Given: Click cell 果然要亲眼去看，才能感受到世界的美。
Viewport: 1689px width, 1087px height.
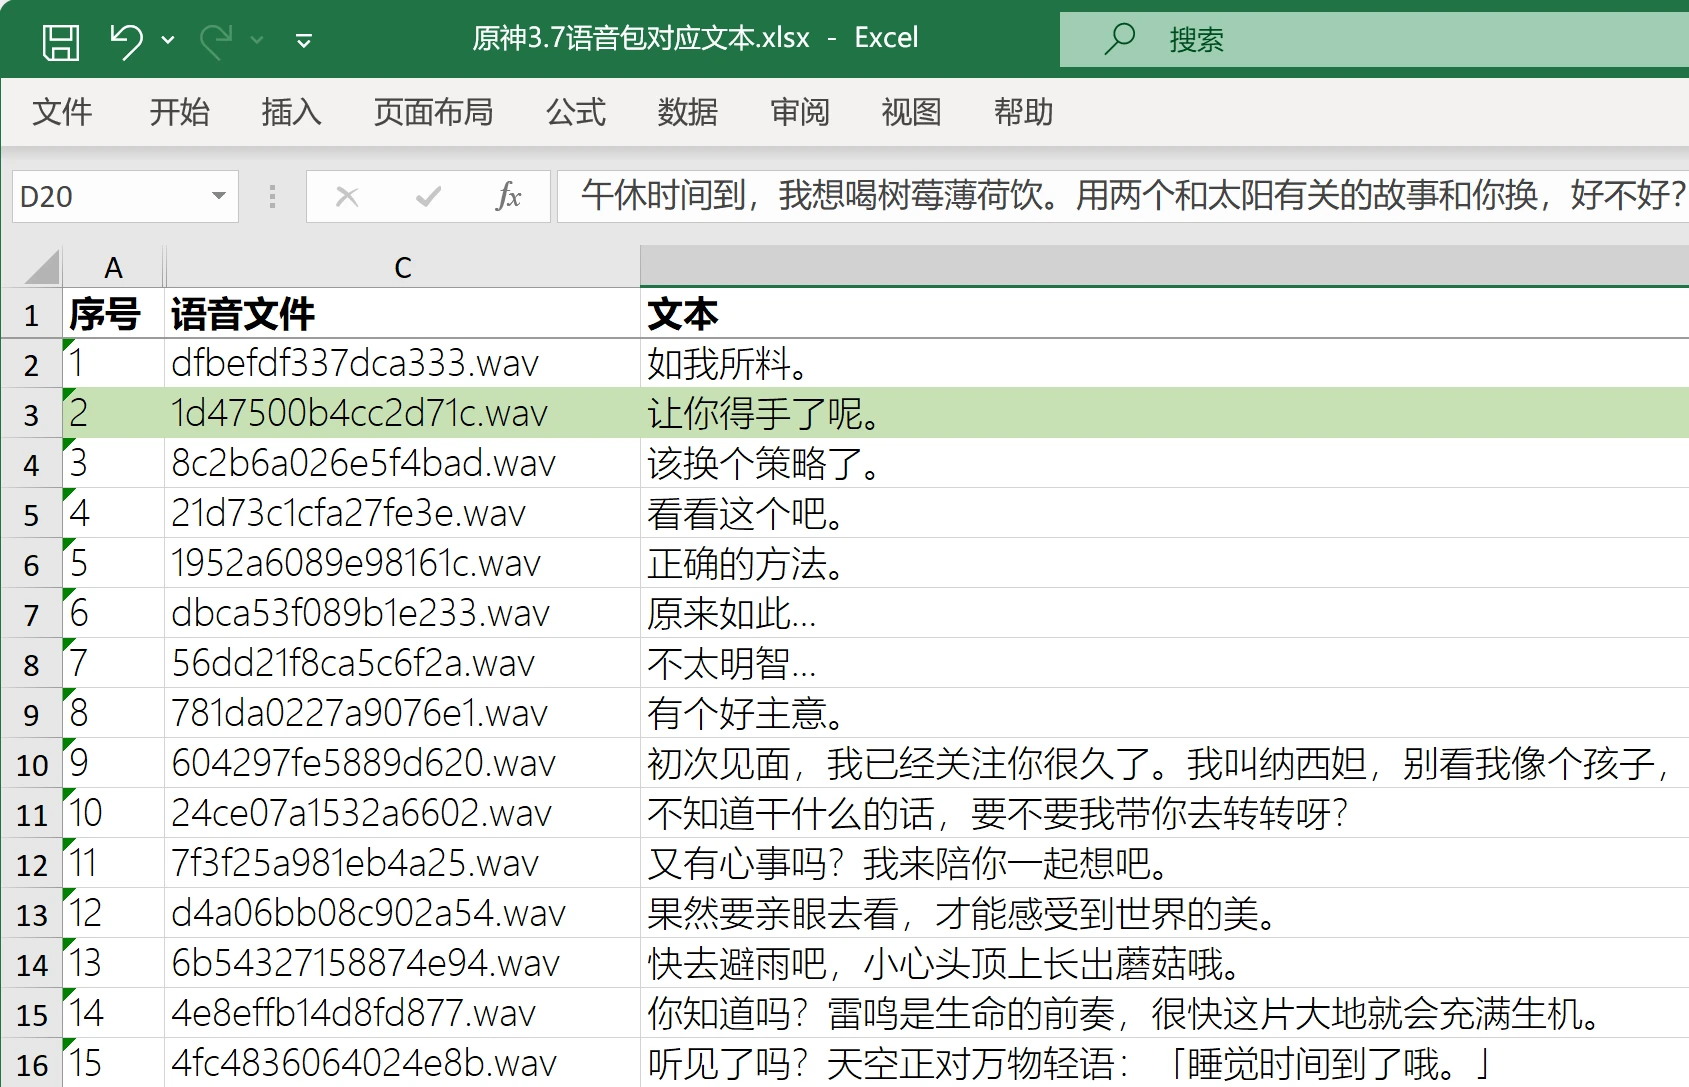Looking at the screenshot, I should tap(1165, 914).
